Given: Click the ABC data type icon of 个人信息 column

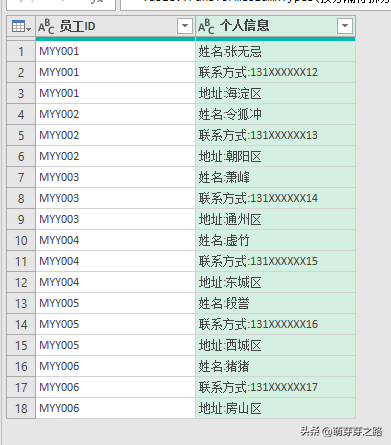Looking at the screenshot, I should click(206, 26).
